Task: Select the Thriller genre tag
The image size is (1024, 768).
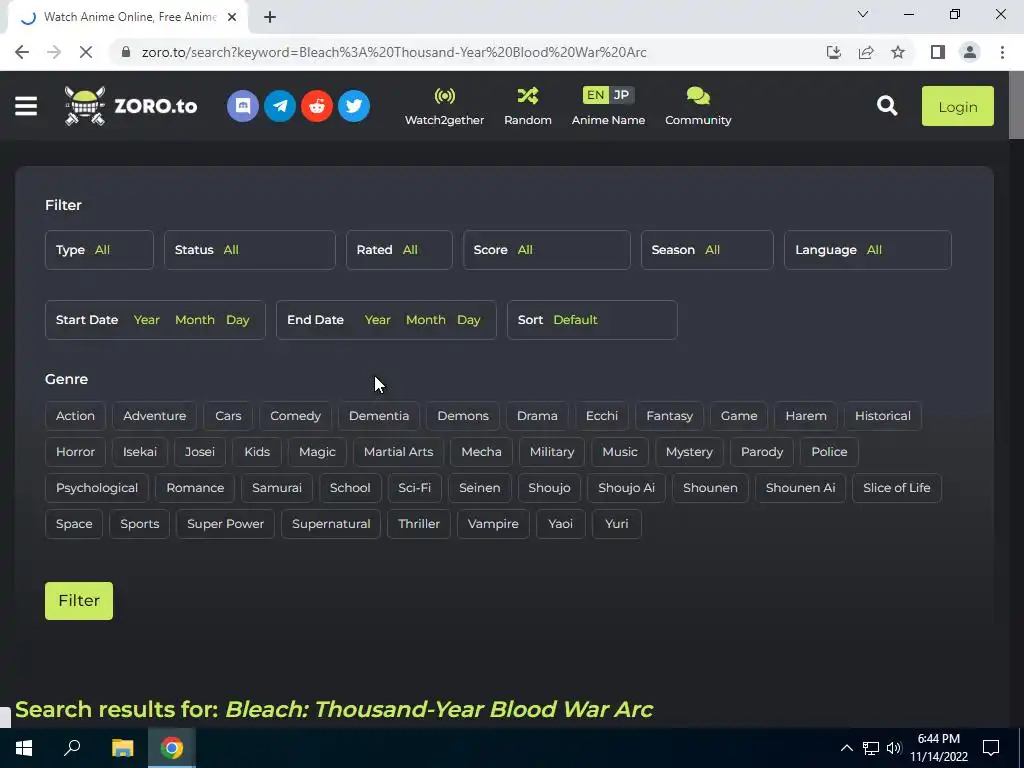Action: point(419,524)
